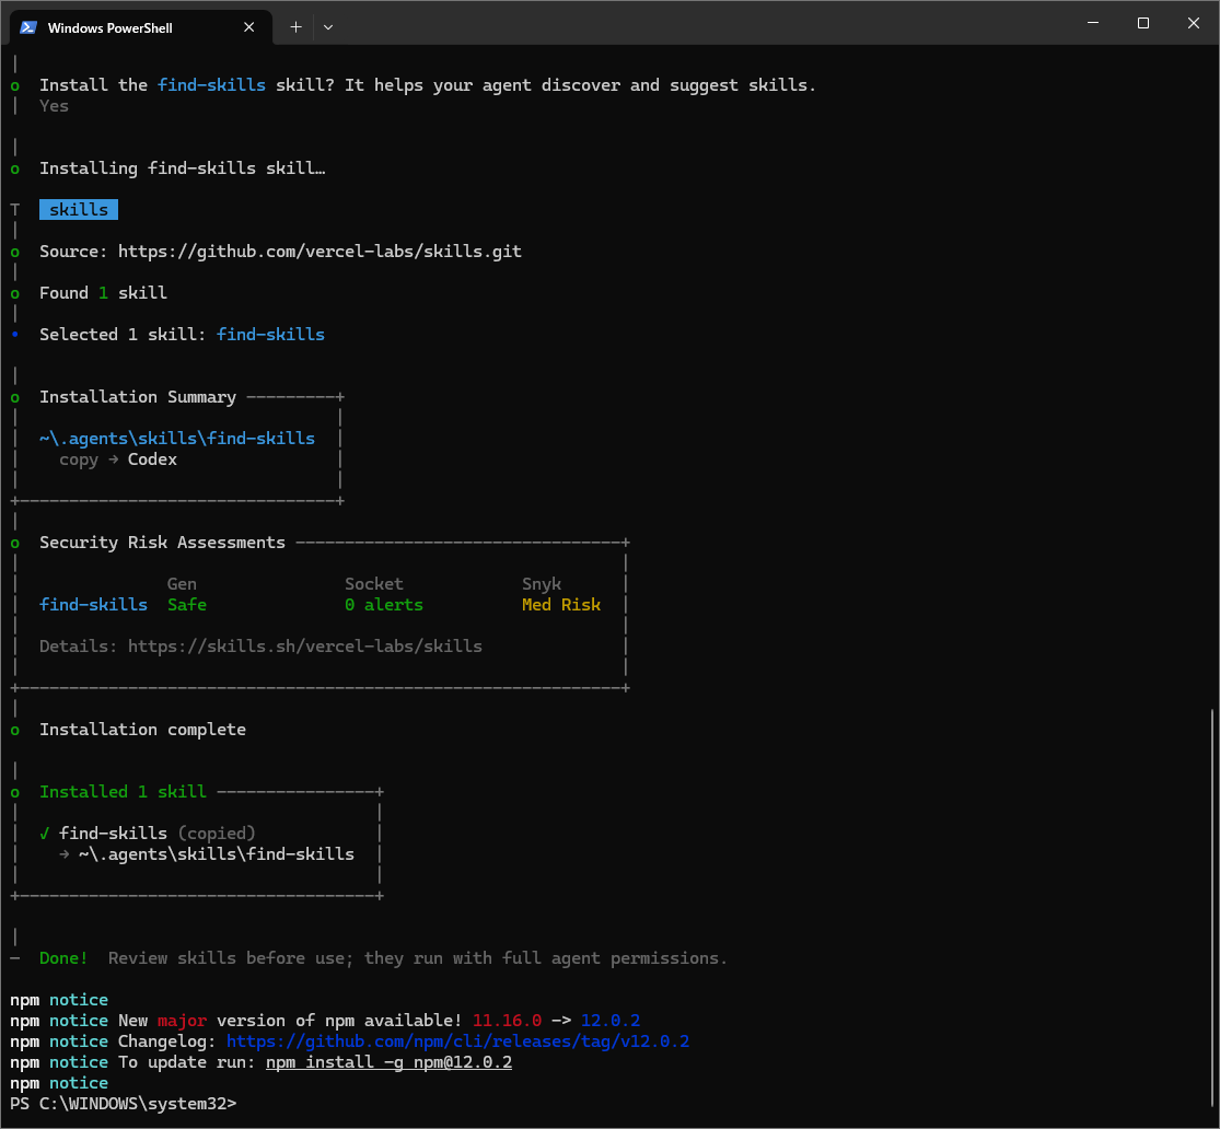1220x1129 pixels.
Task: Click the red 'major' word
Action: click(x=182, y=1021)
